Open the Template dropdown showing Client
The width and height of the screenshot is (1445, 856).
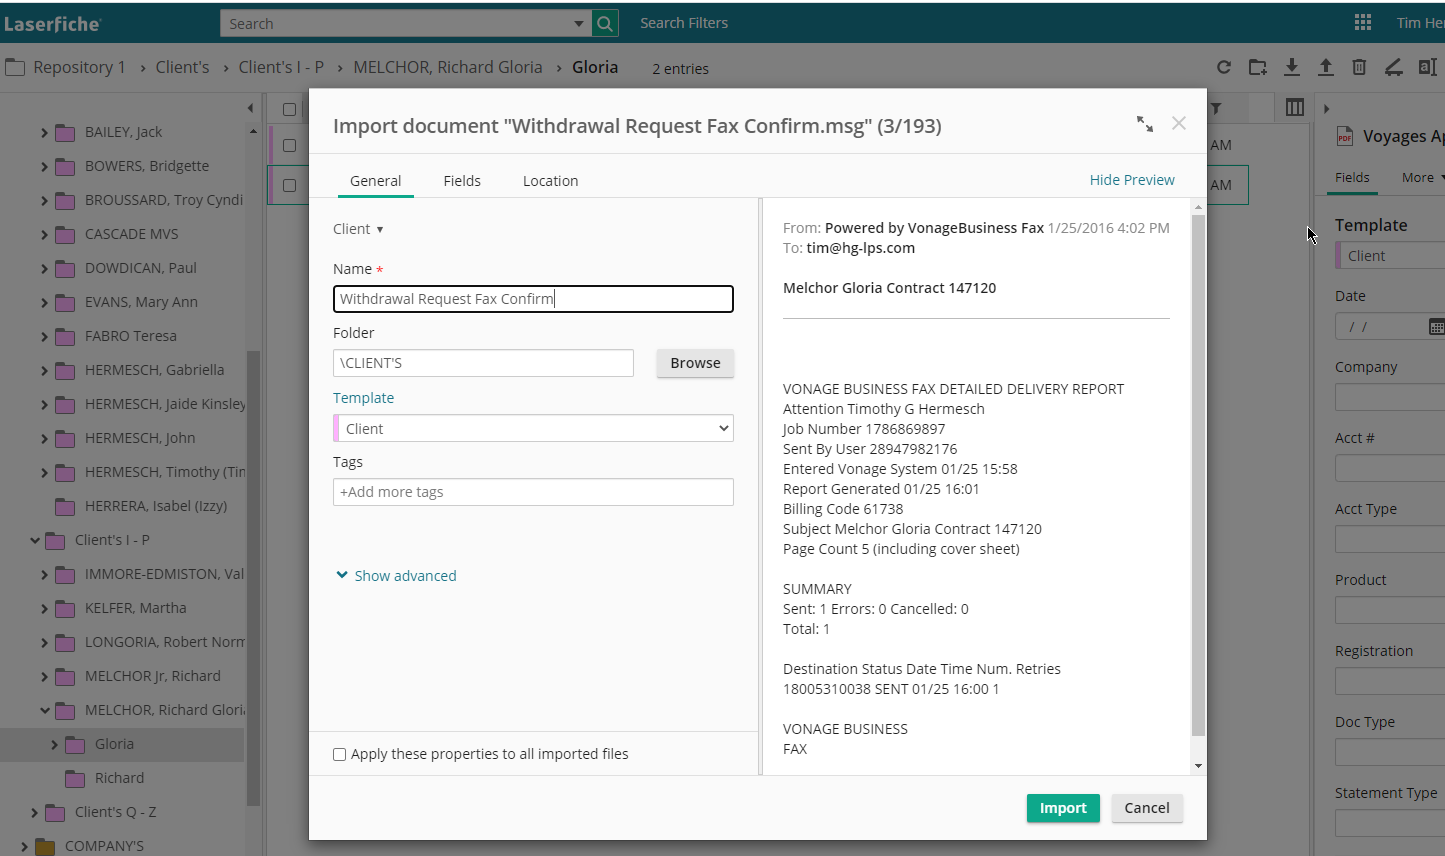[x=533, y=429]
